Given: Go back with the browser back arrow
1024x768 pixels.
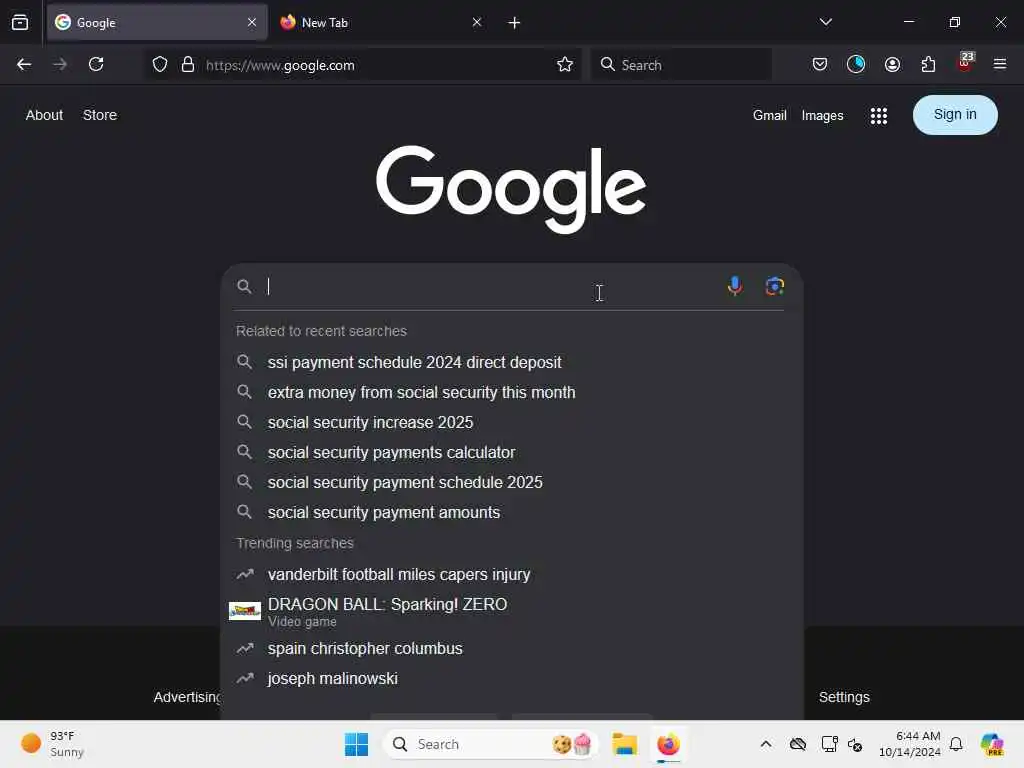Looking at the screenshot, I should [24, 64].
